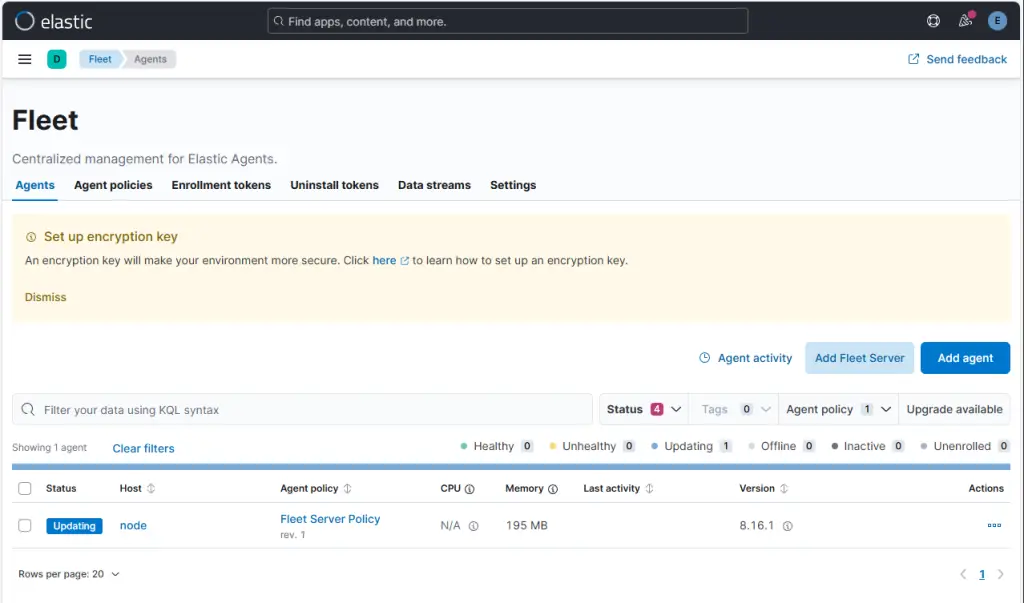Go to page 1 in pagination
Screen dimensions: 1024x603
pyautogui.click(x=982, y=575)
